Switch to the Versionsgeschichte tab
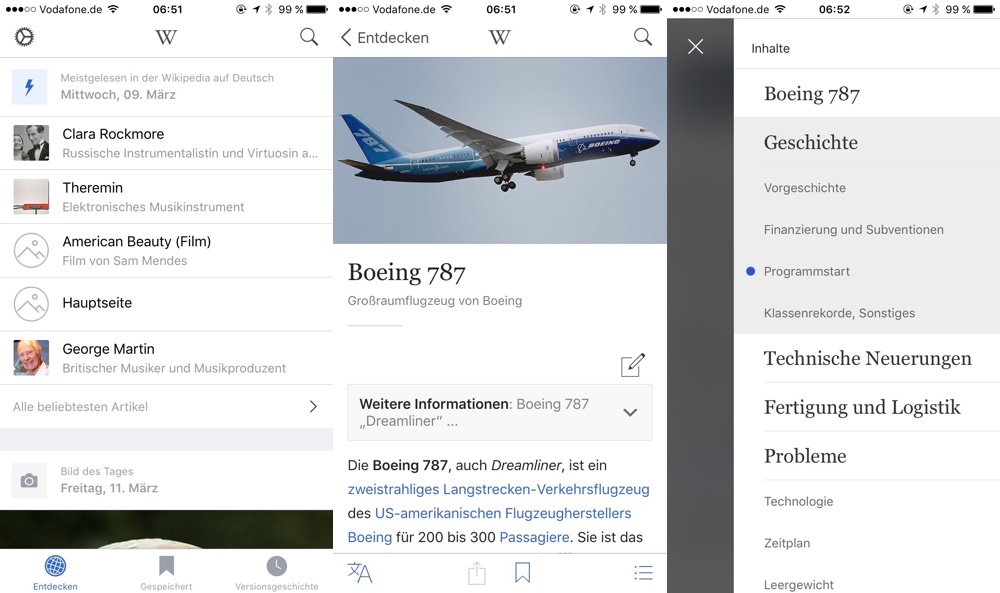Viewport: 1000px width, 593px height. (x=277, y=573)
